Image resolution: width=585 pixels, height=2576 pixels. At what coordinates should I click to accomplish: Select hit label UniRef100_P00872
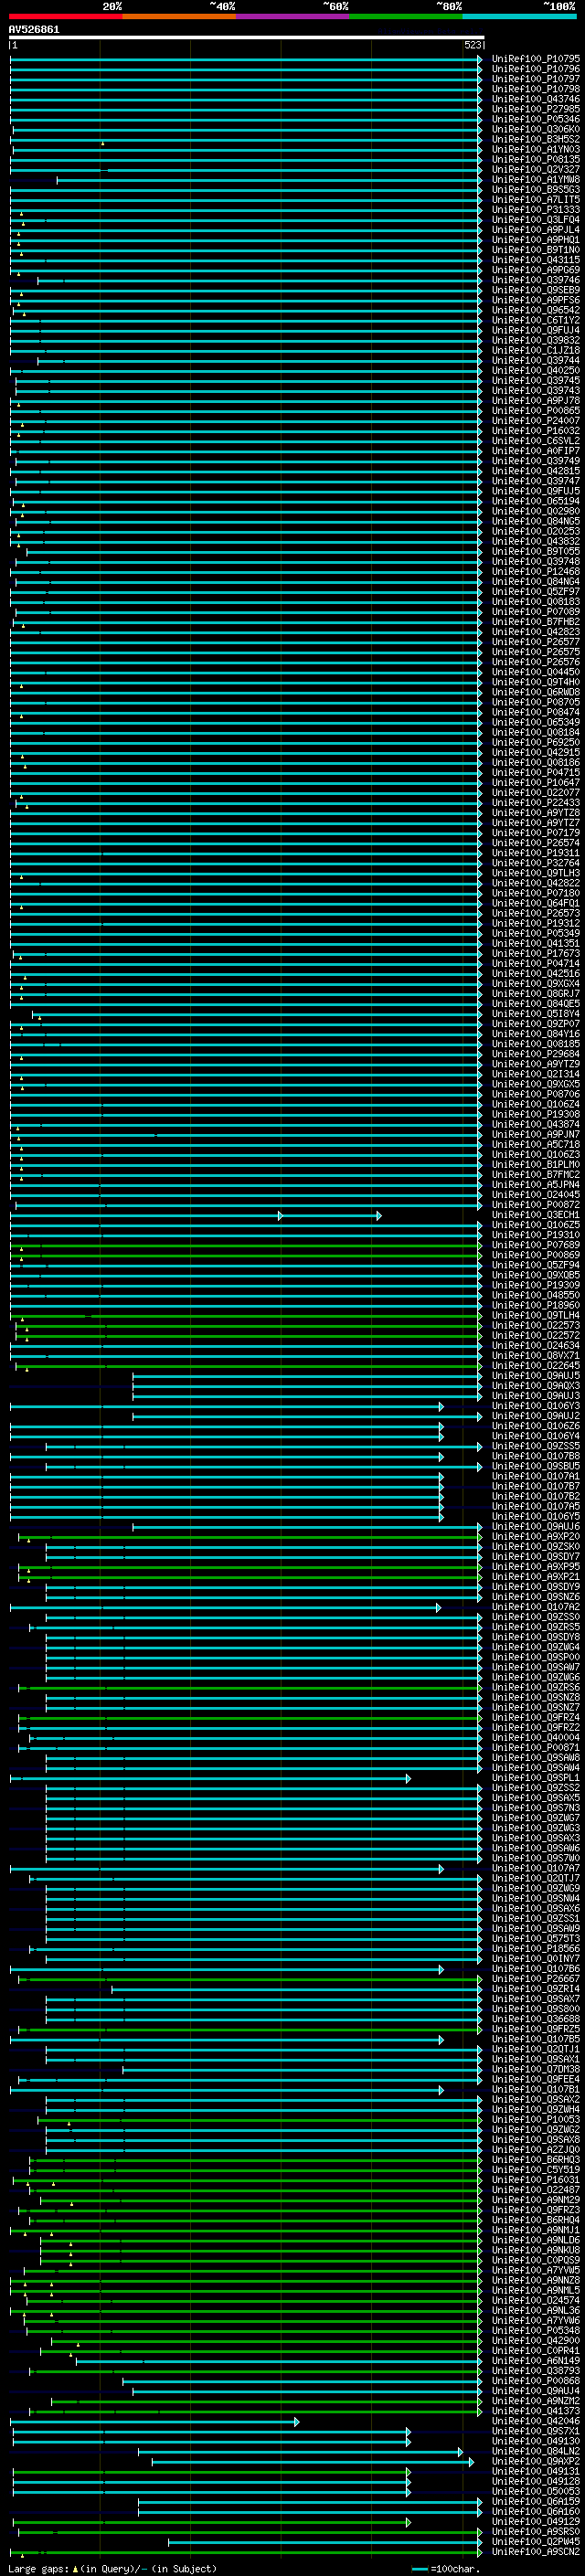click(536, 1205)
